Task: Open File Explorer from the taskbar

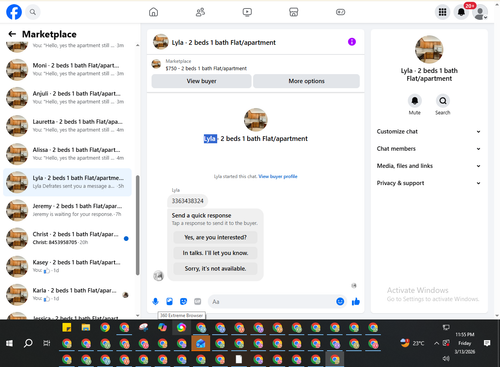Action: tap(86, 328)
